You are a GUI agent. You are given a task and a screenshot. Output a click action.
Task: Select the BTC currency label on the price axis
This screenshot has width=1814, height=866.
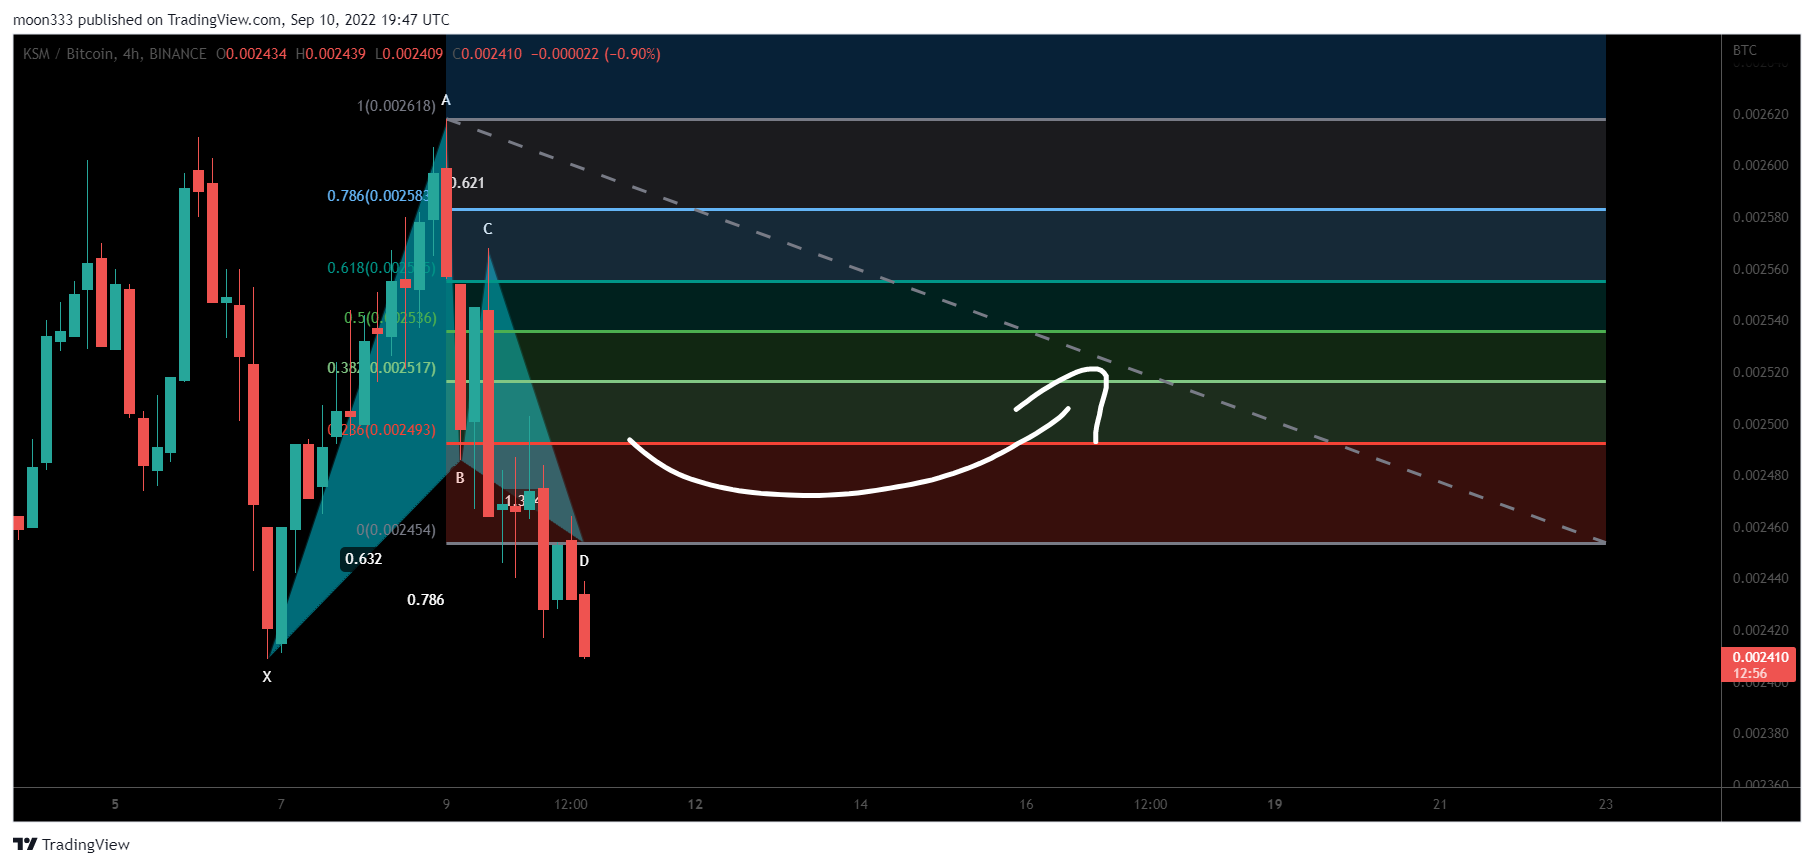point(1745,50)
